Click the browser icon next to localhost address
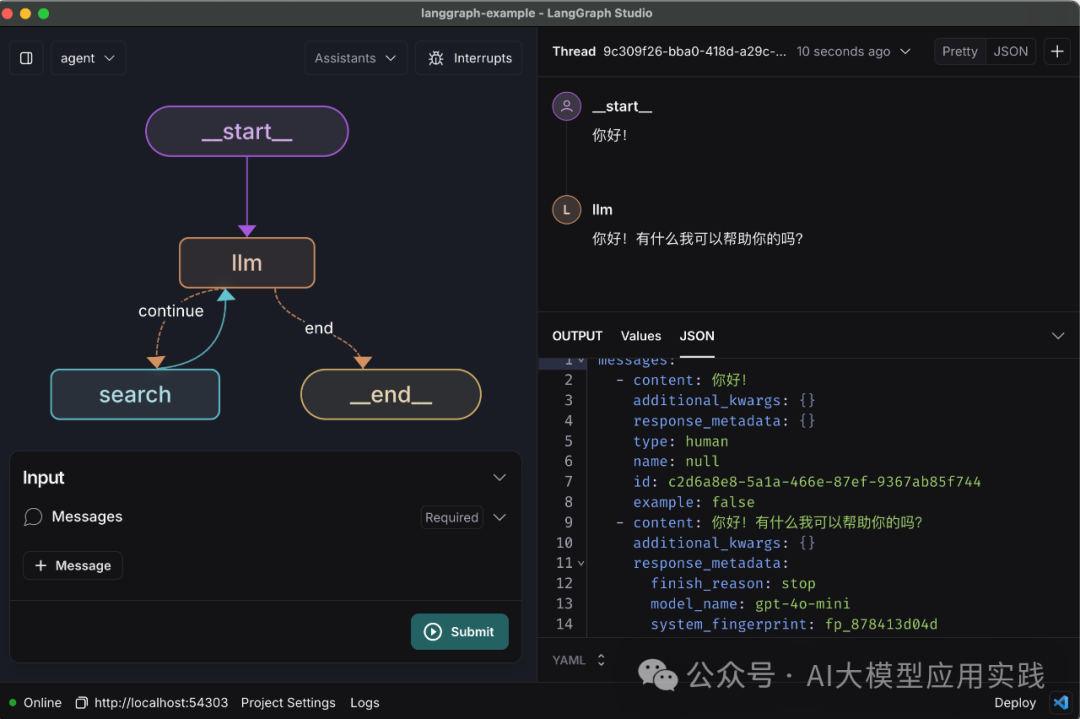This screenshot has width=1080, height=719. 81,702
